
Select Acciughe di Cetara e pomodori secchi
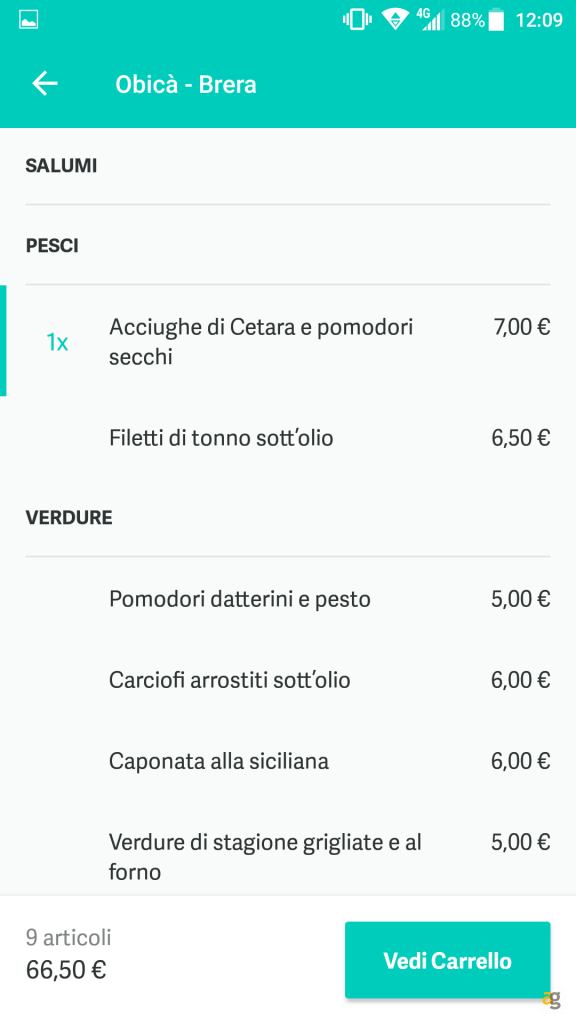pyautogui.click(x=262, y=341)
